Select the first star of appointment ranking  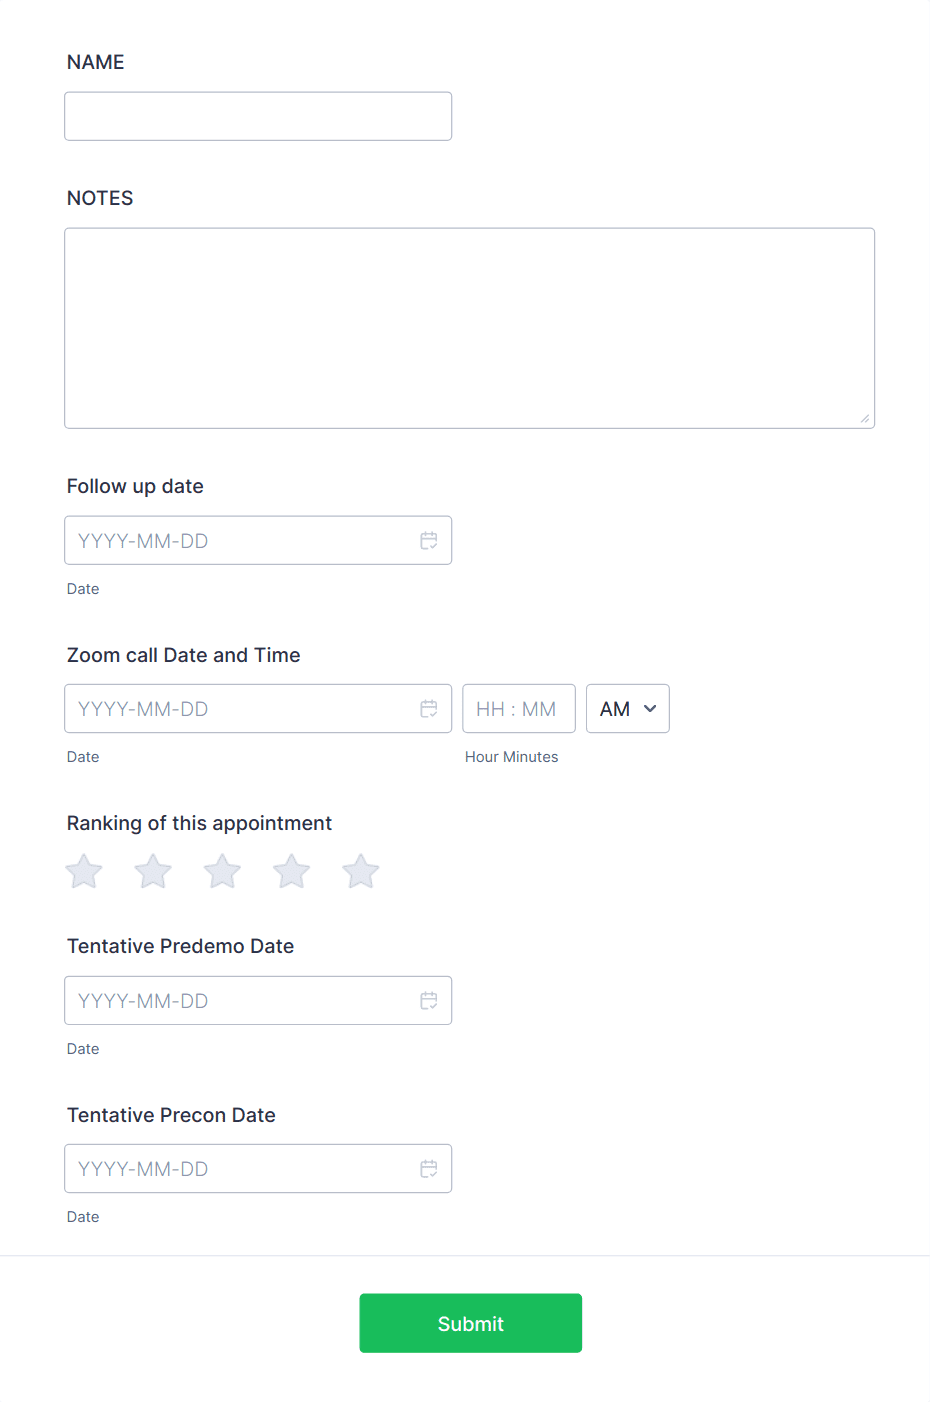83,871
